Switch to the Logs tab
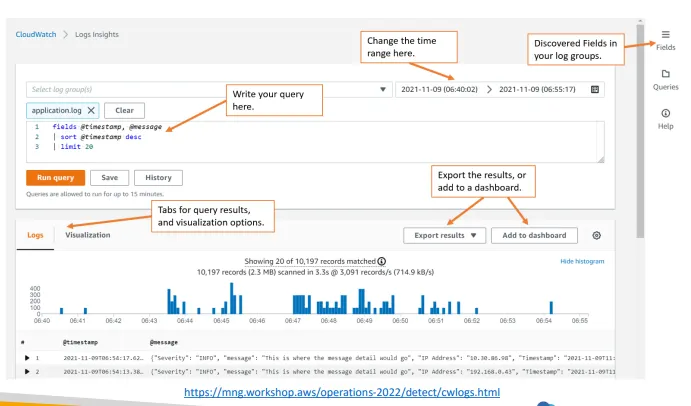The width and height of the screenshot is (691, 406). (35, 235)
